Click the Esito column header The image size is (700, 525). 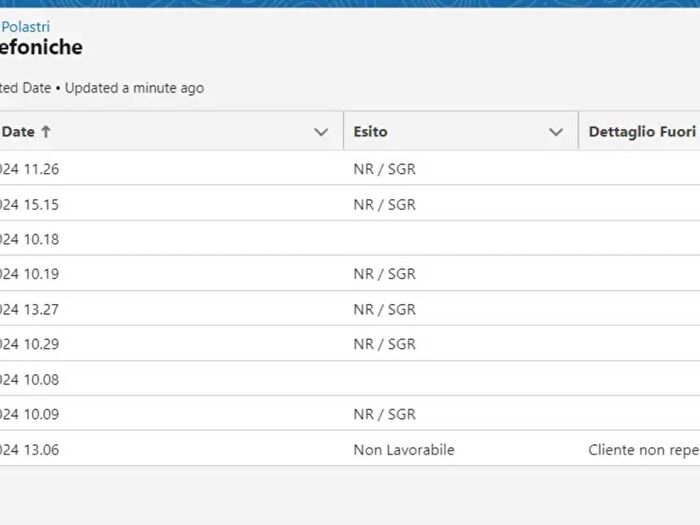click(370, 132)
